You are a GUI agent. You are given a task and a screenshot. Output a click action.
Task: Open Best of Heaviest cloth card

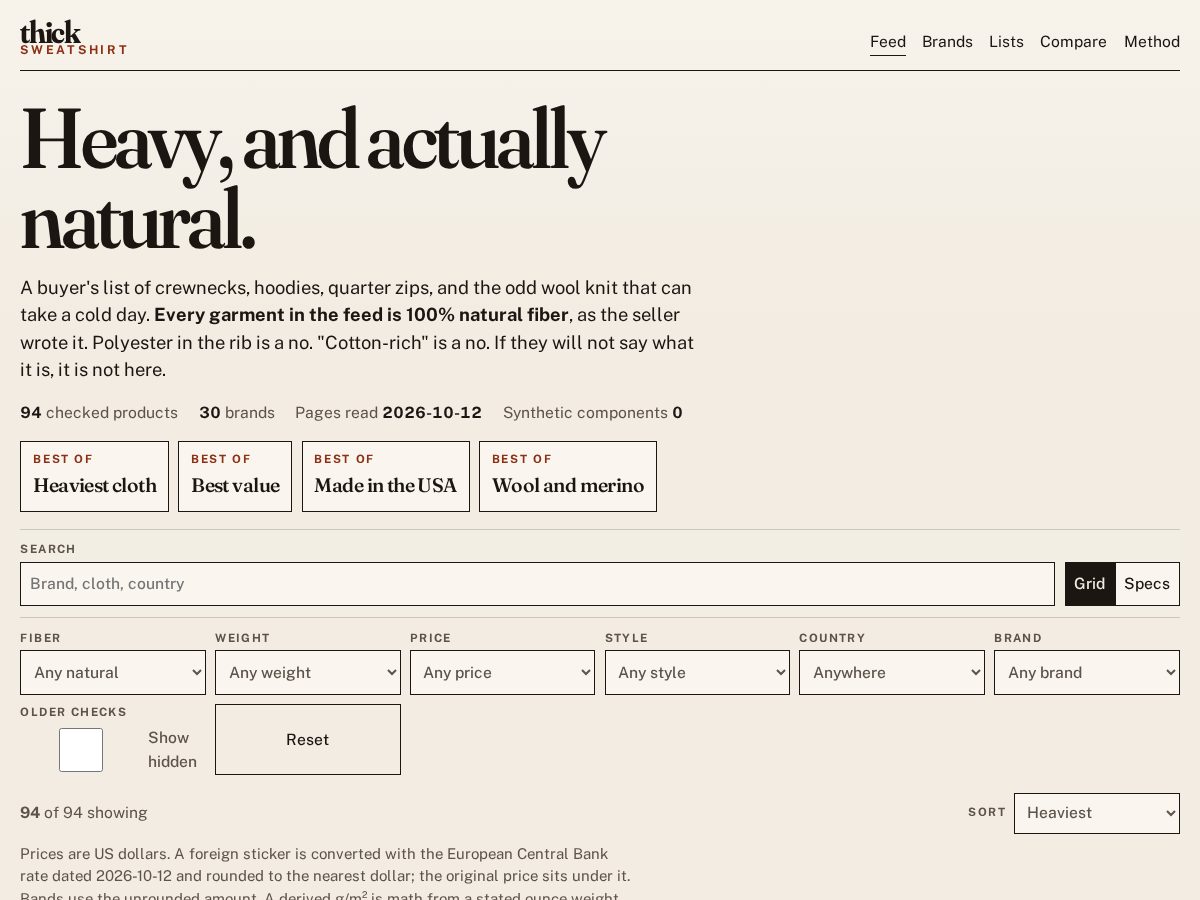click(x=94, y=476)
